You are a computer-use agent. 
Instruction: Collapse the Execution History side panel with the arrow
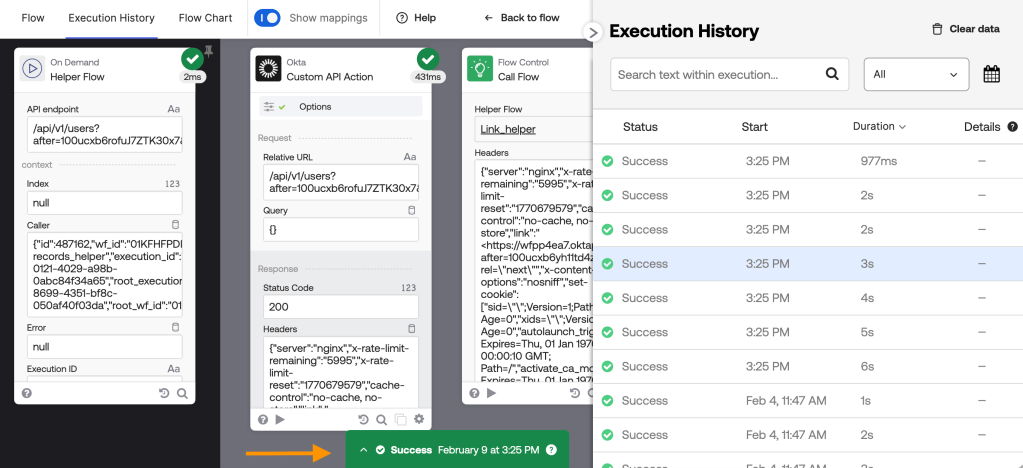coord(592,32)
